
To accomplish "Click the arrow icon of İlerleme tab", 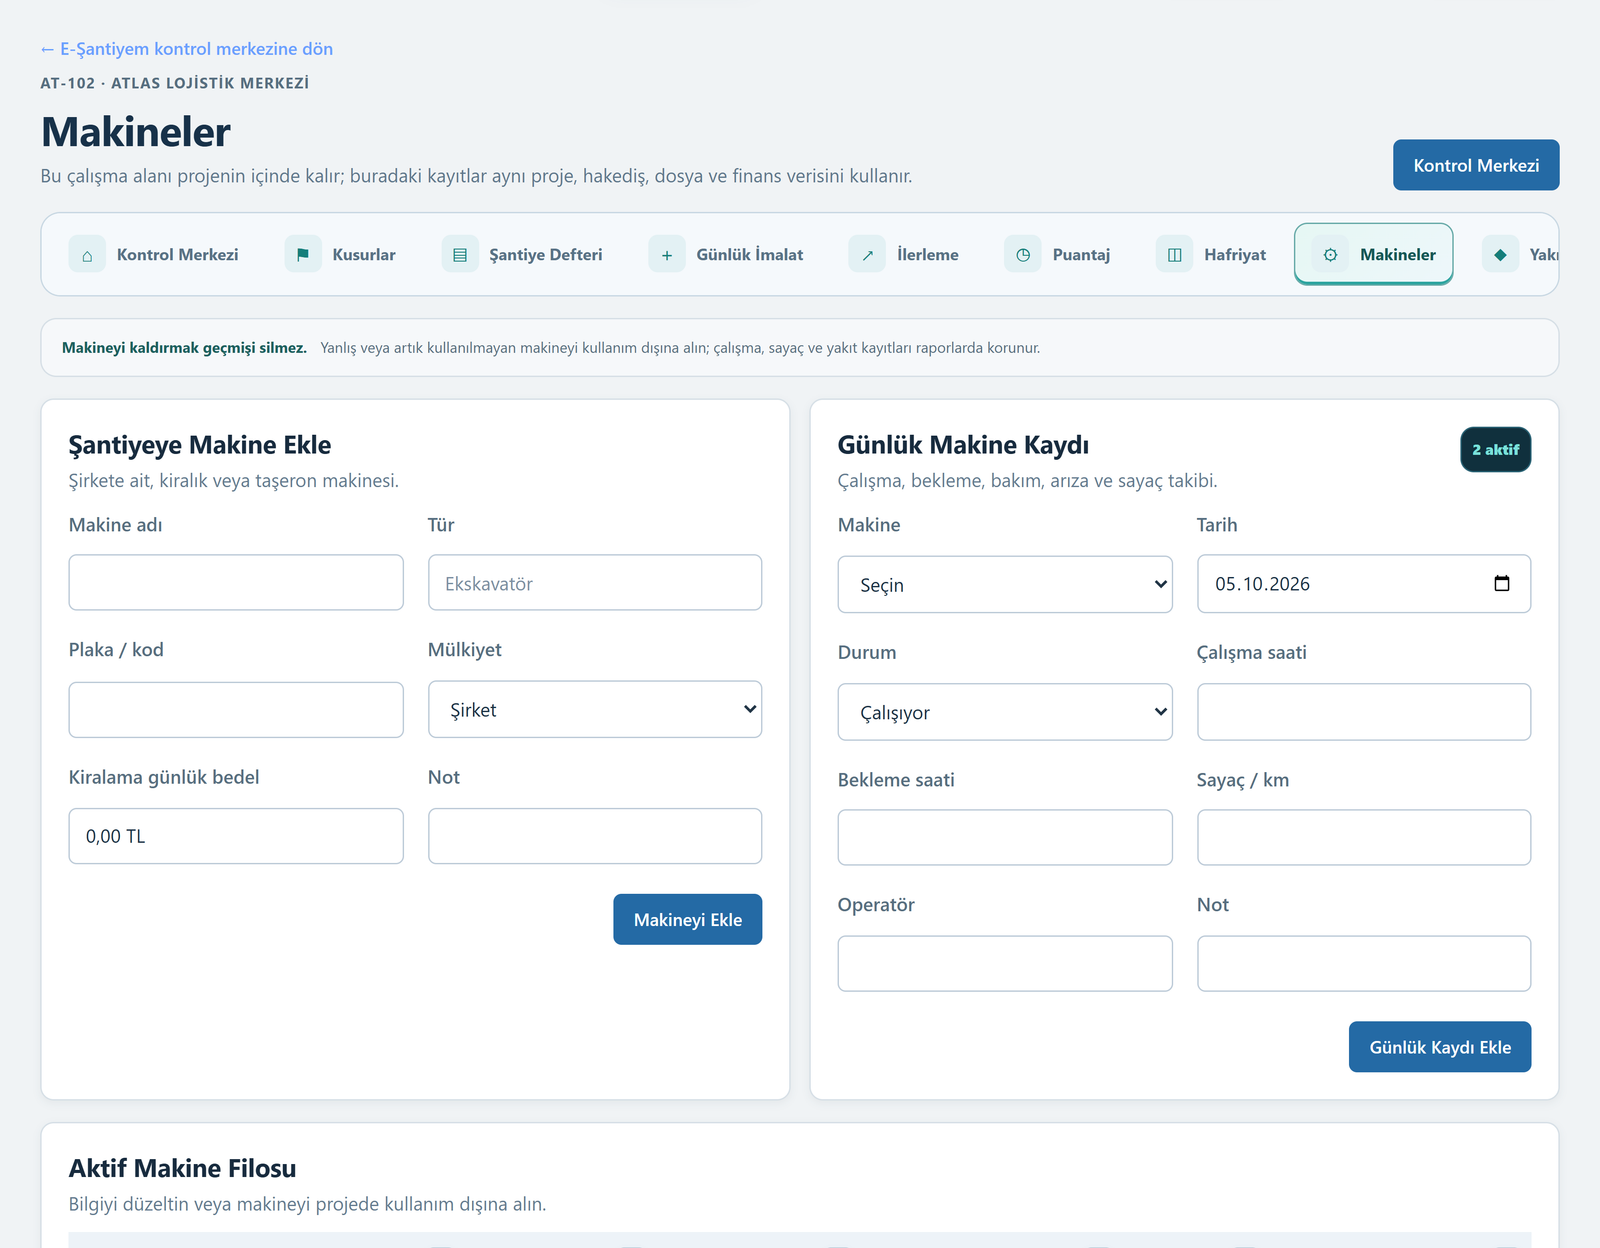I will 867,255.
